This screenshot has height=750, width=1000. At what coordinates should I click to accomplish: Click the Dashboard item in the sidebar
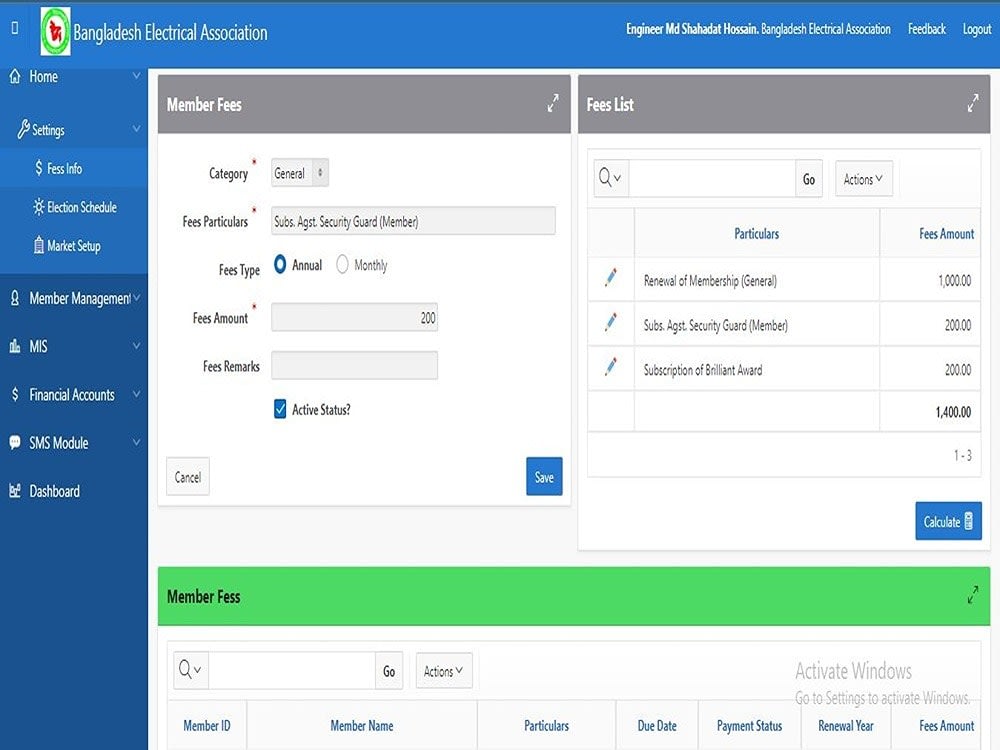54,491
